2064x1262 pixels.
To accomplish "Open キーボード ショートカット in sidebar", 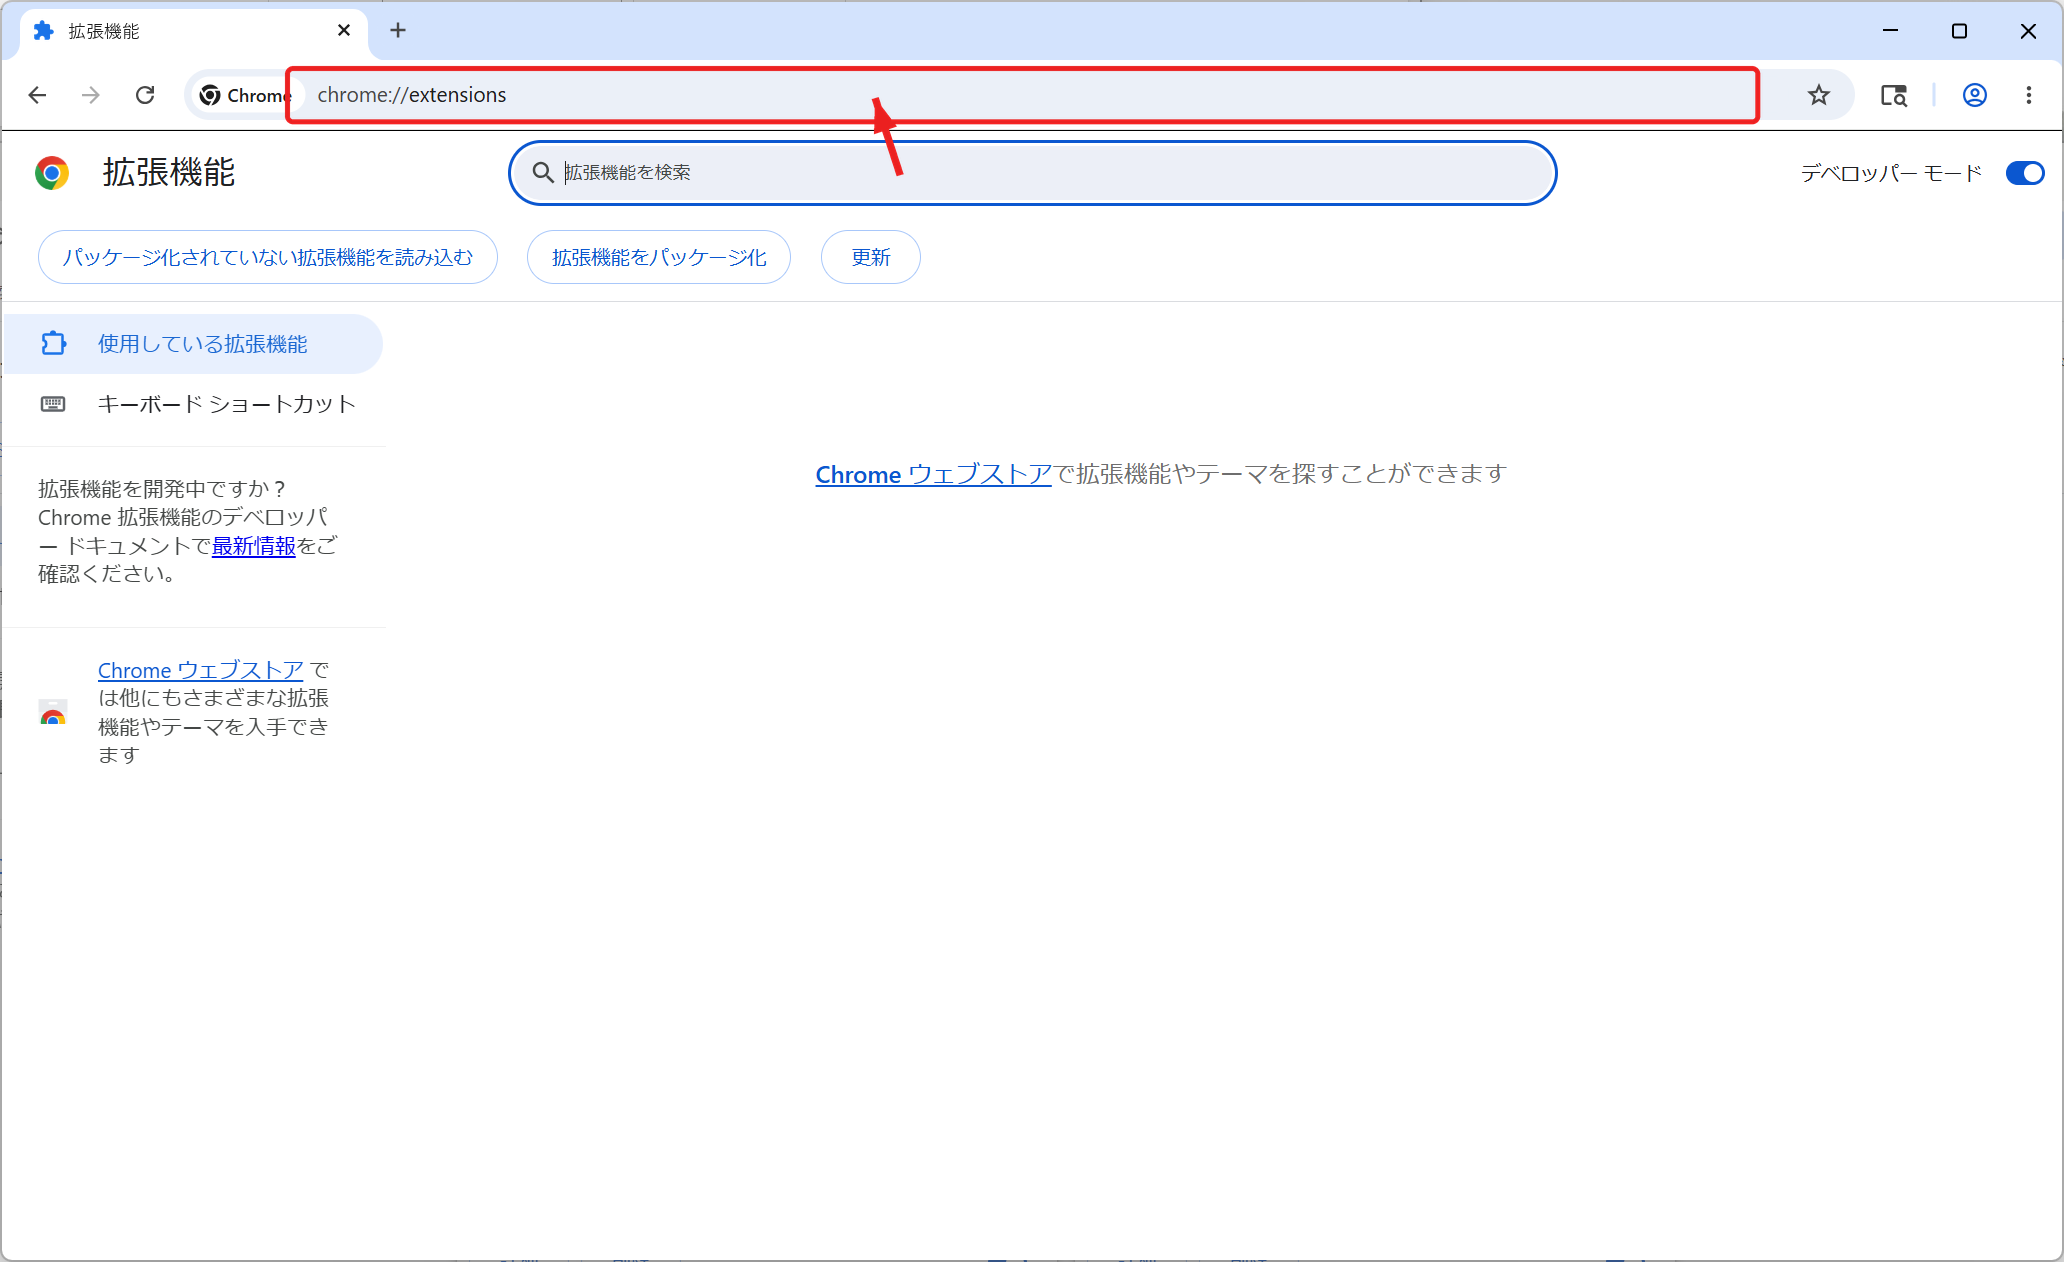I will click(194, 404).
